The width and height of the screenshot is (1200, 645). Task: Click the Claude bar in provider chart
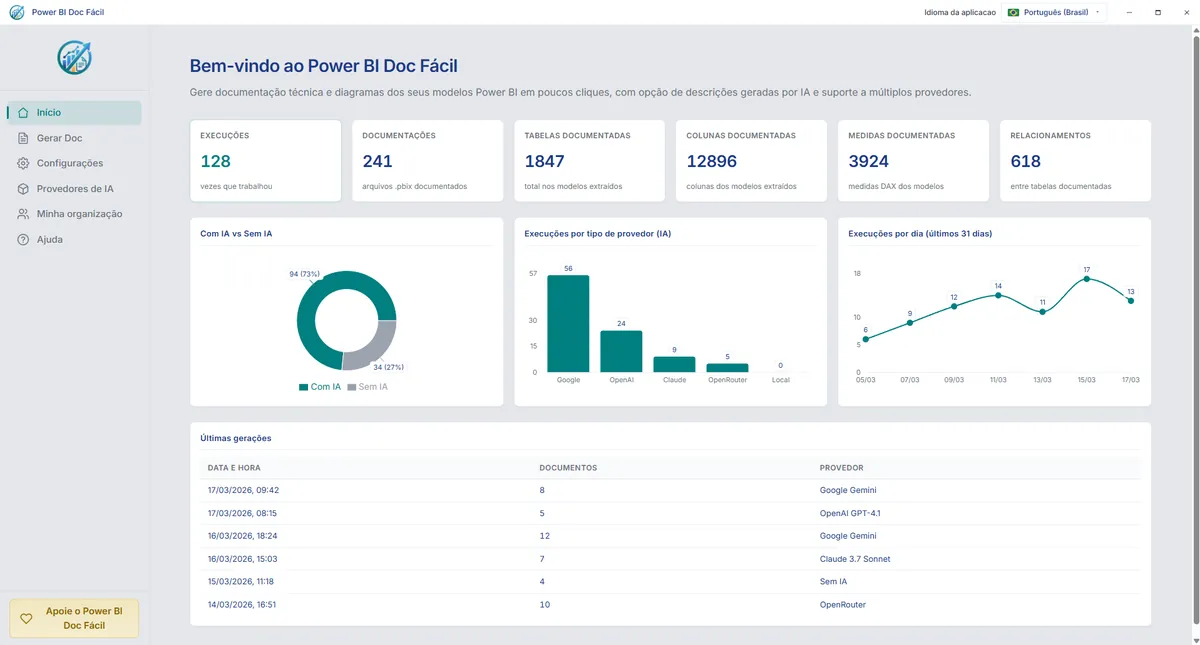[x=674, y=365]
